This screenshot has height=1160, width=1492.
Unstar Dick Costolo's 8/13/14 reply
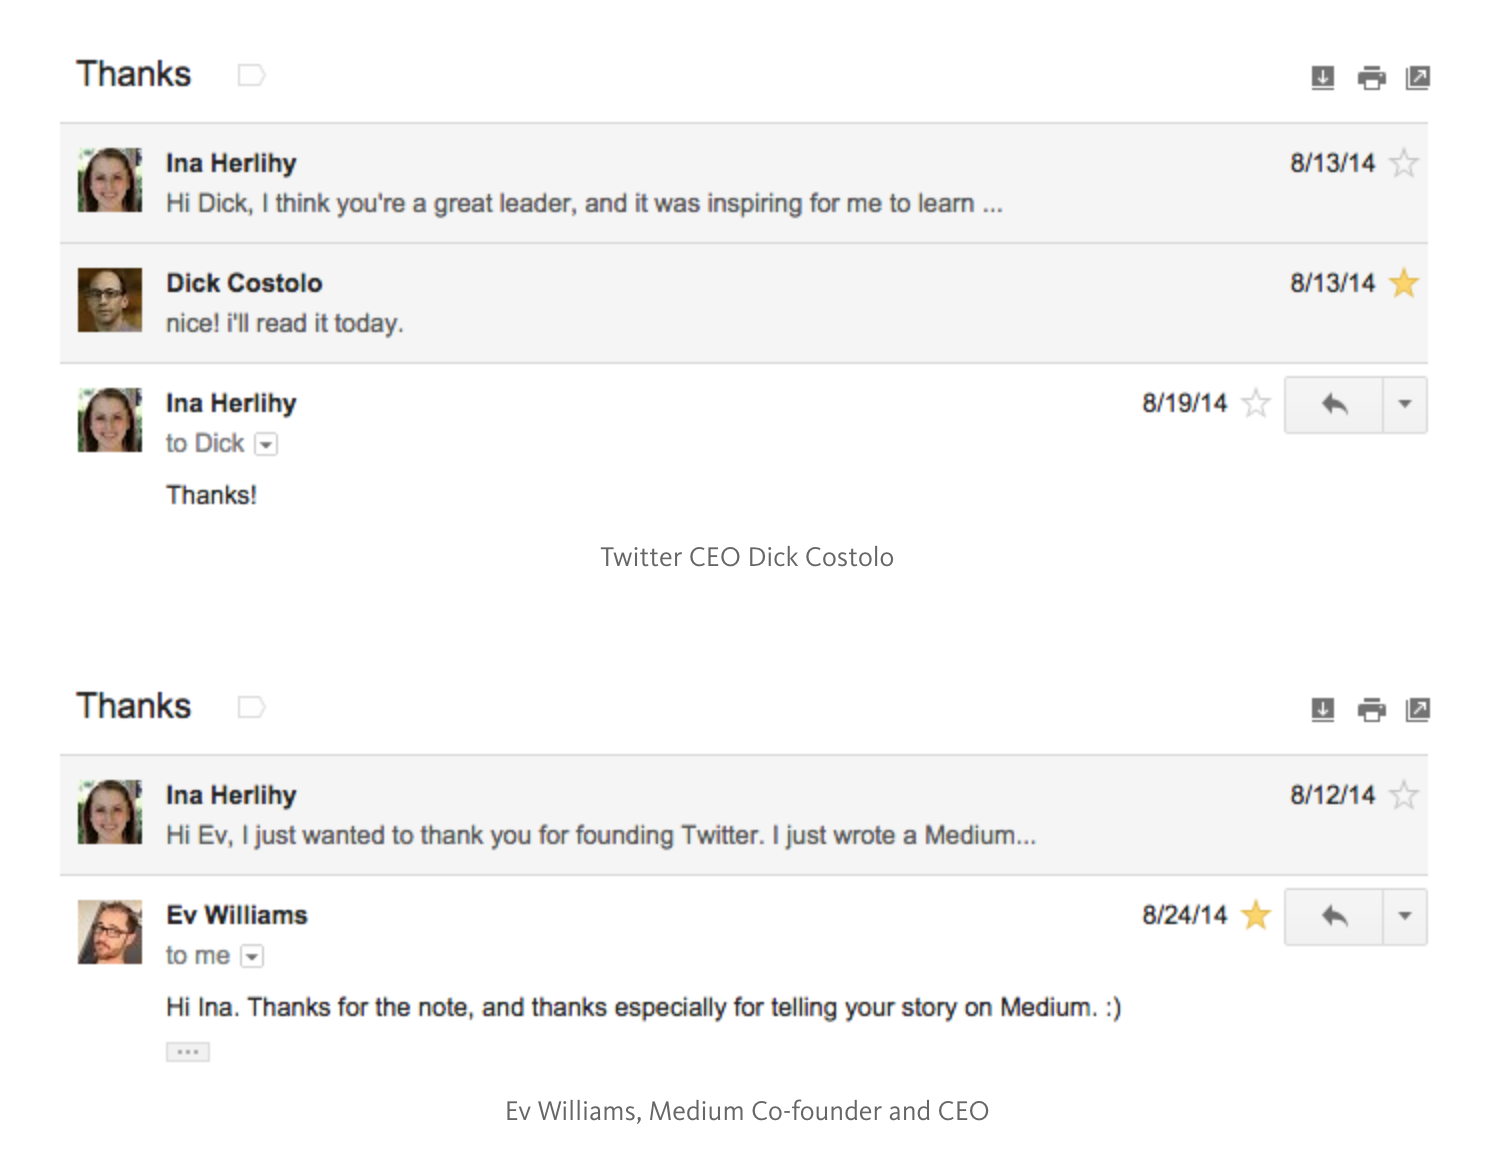pyautogui.click(x=1404, y=283)
